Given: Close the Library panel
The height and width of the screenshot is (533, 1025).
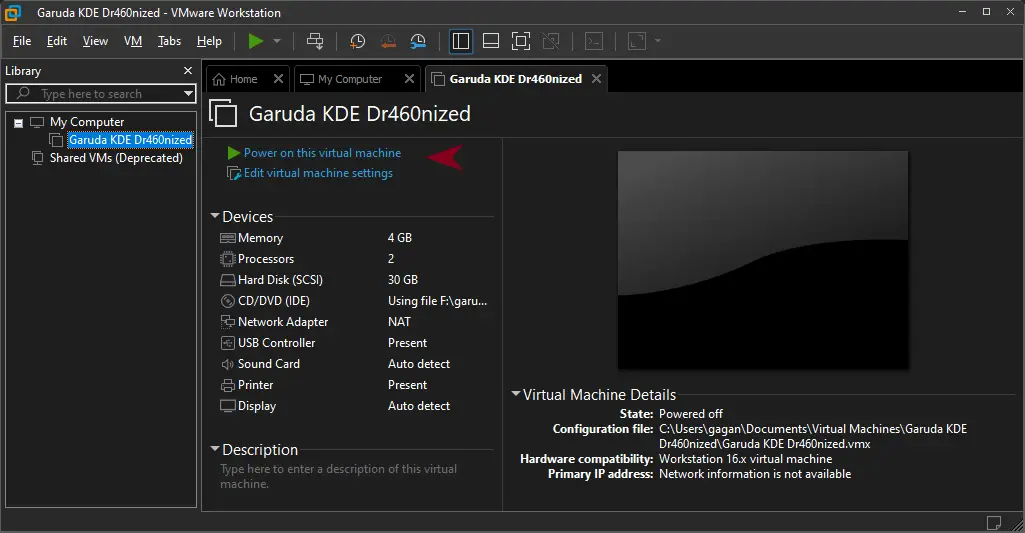Looking at the screenshot, I should (x=188, y=71).
